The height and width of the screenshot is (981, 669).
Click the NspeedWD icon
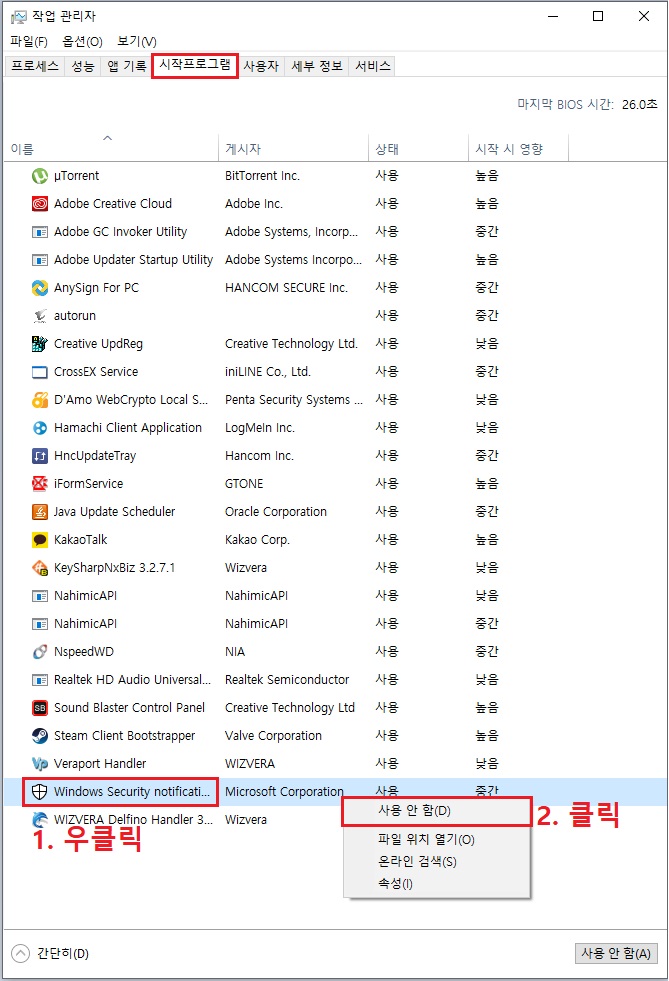39,652
